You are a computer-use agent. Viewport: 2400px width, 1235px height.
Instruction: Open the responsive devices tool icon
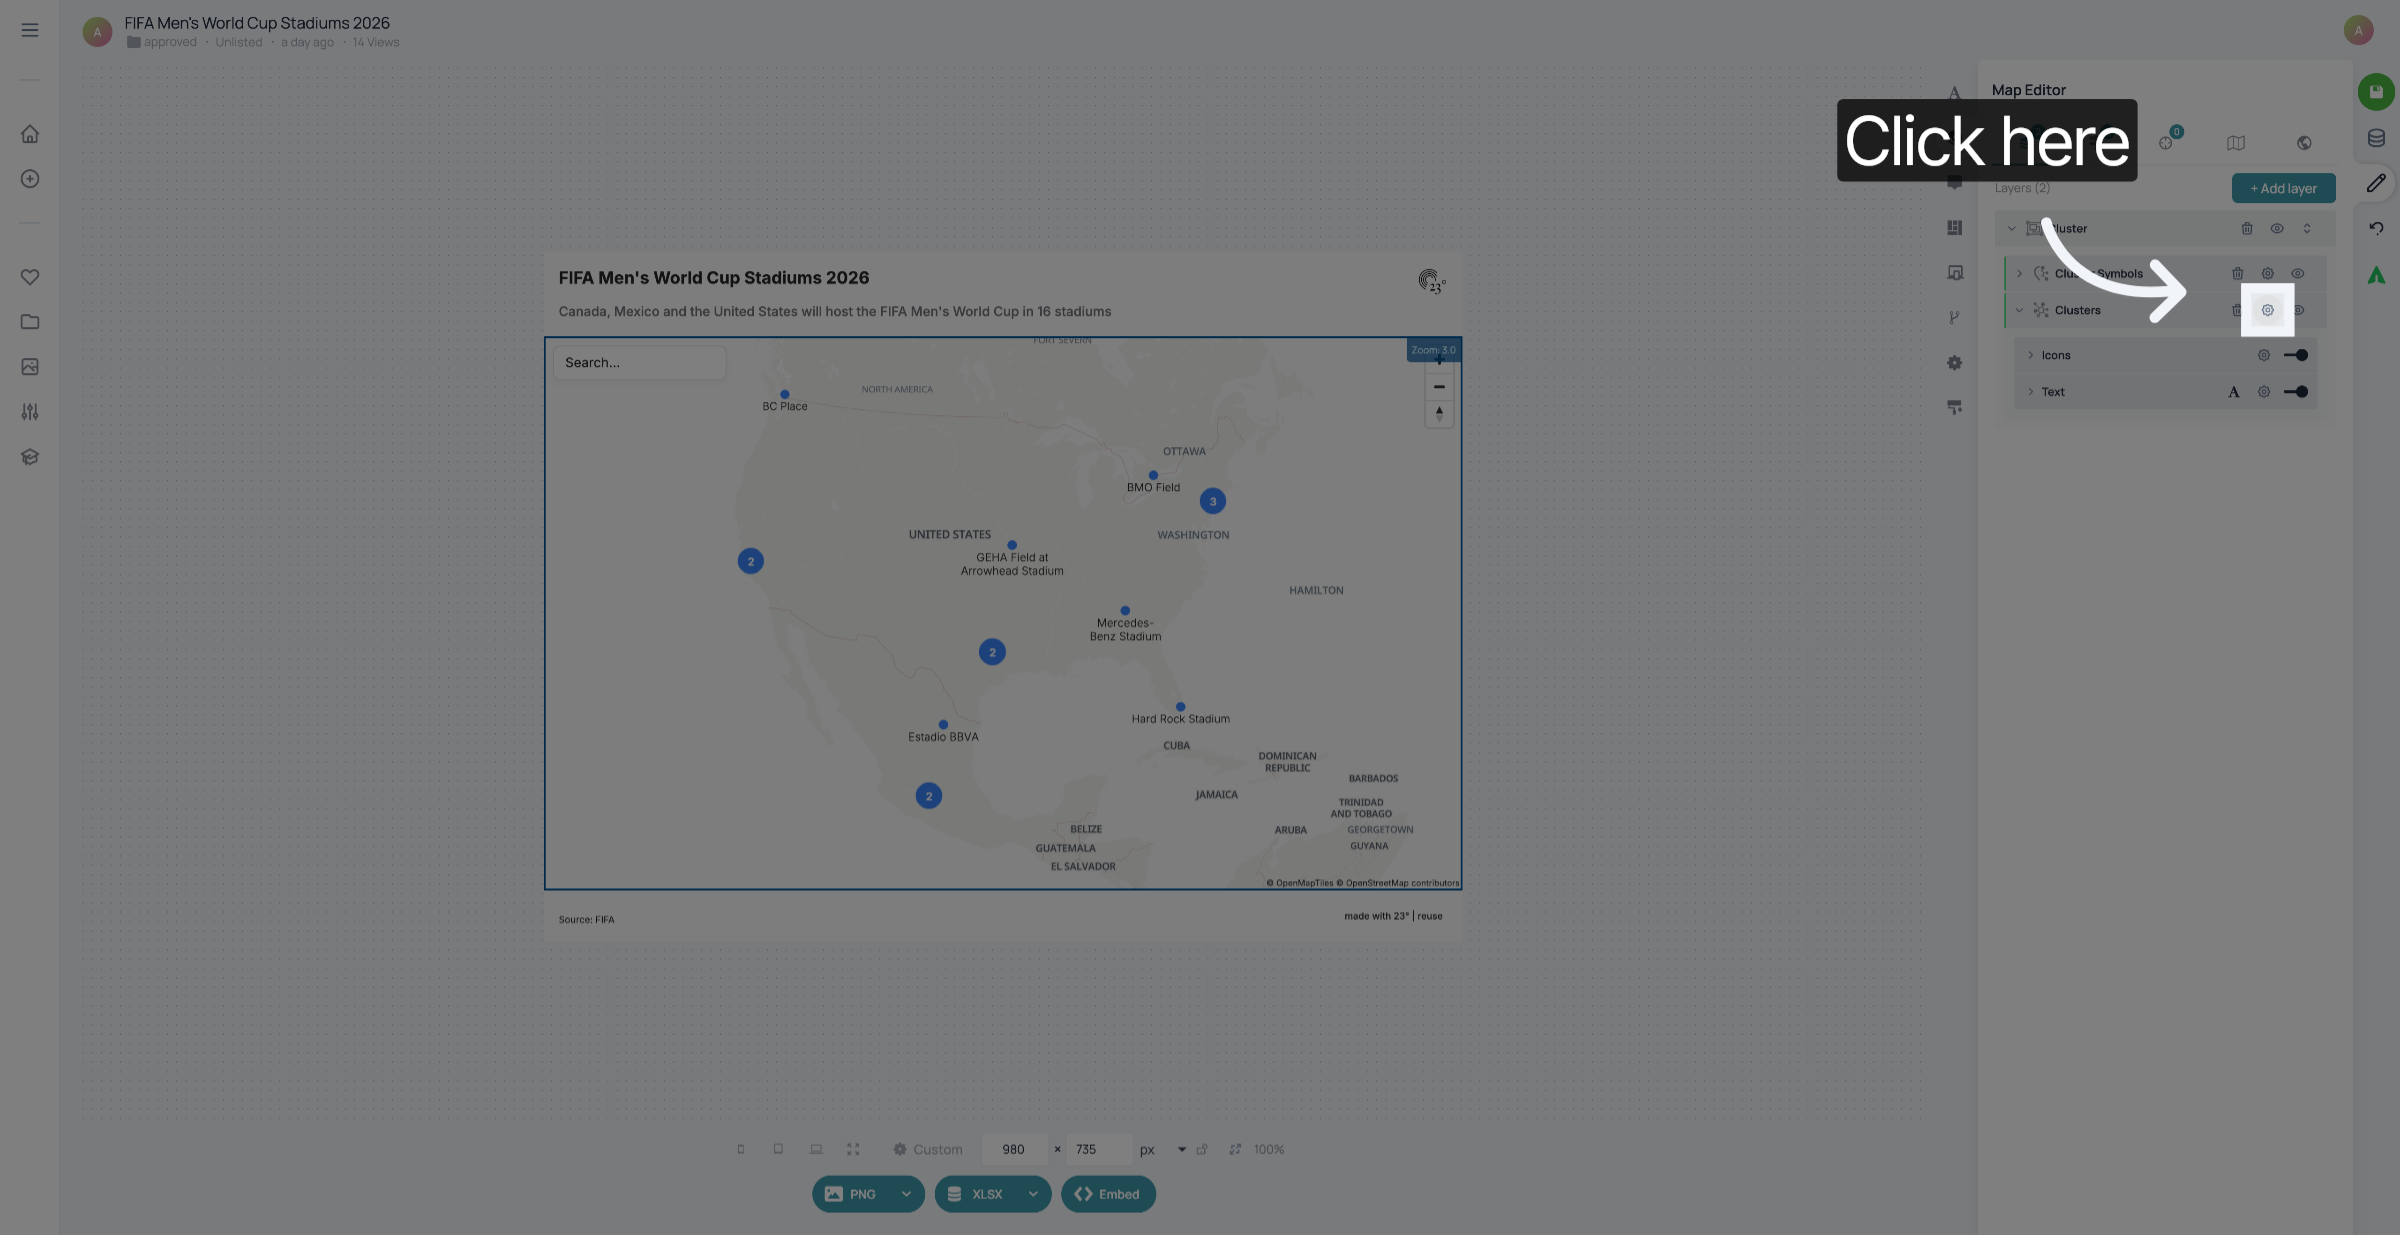[1954, 273]
